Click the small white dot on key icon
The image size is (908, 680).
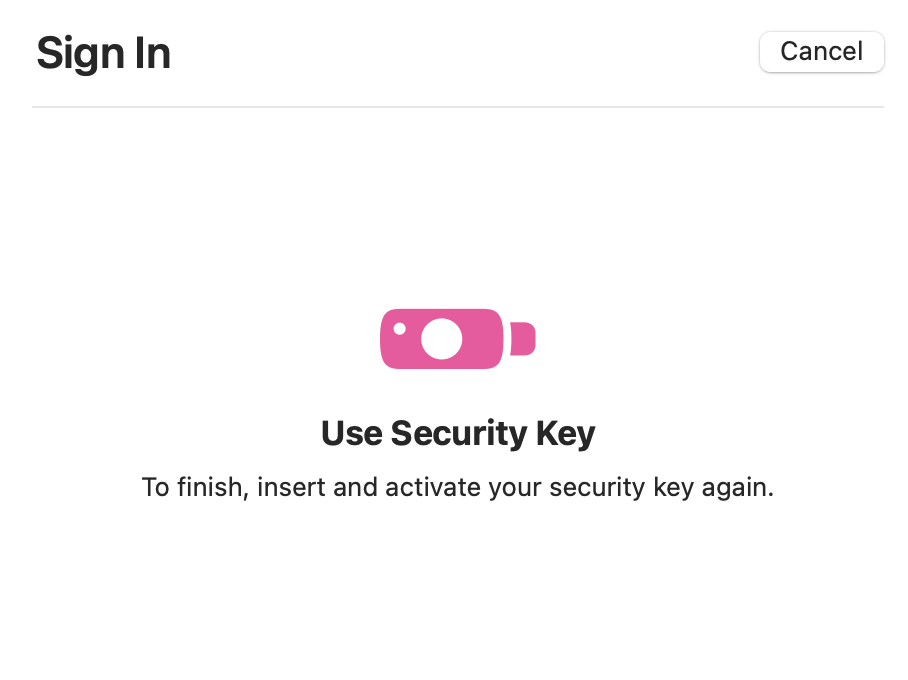(x=400, y=328)
